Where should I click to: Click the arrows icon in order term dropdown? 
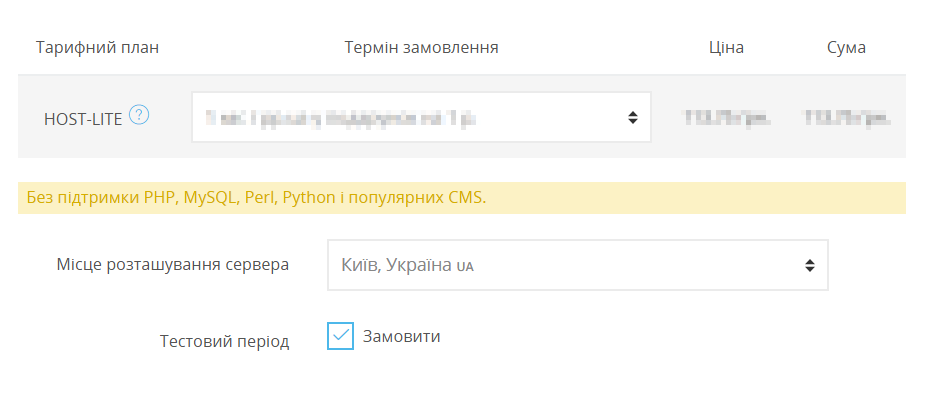tap(633, 118)
